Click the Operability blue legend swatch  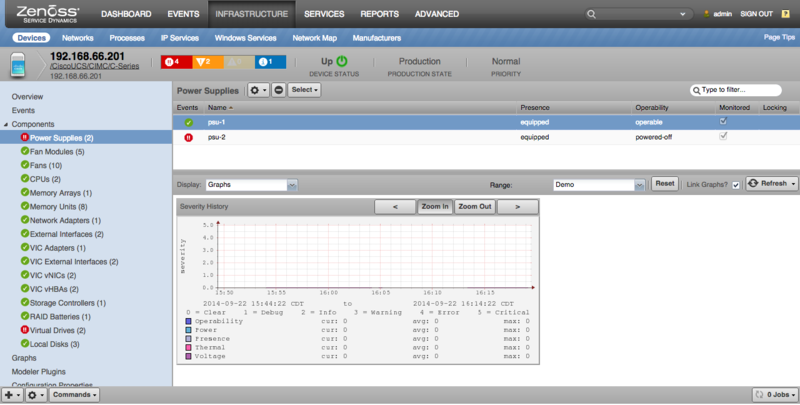(188, 321)
